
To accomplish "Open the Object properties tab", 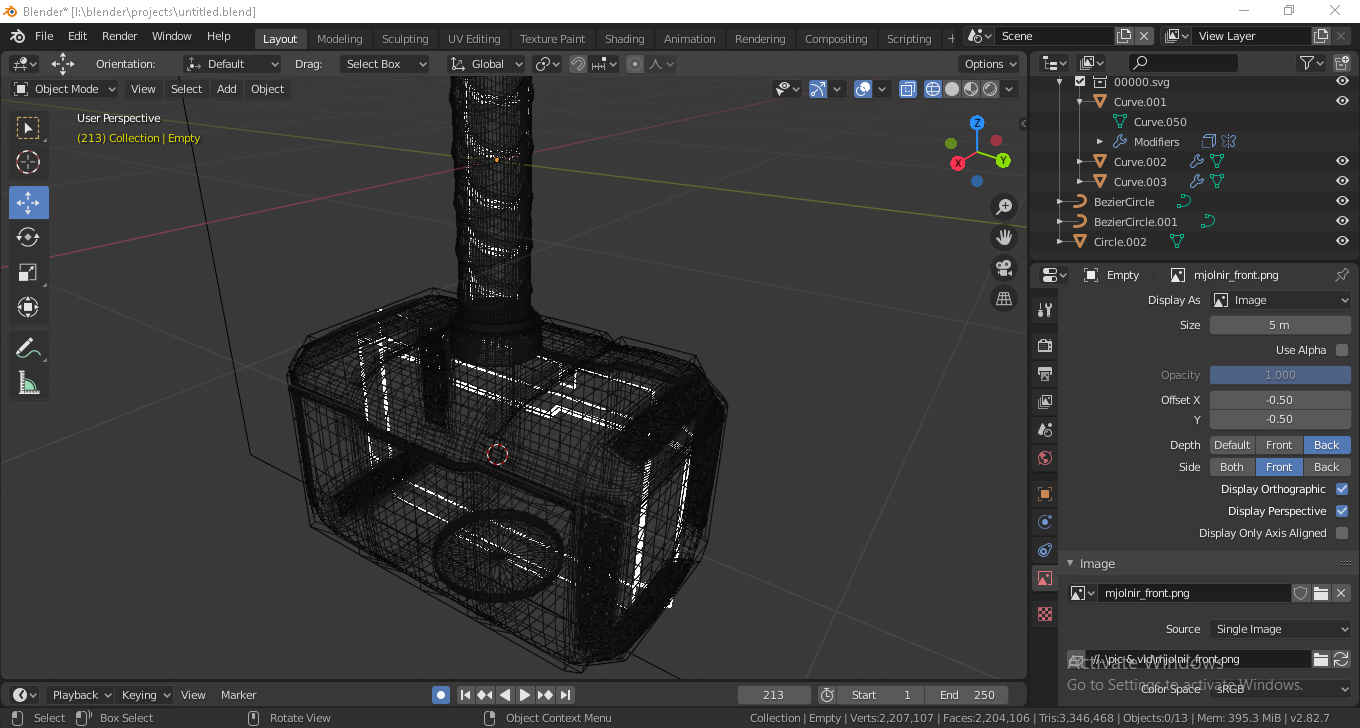I will [1045, 494].
